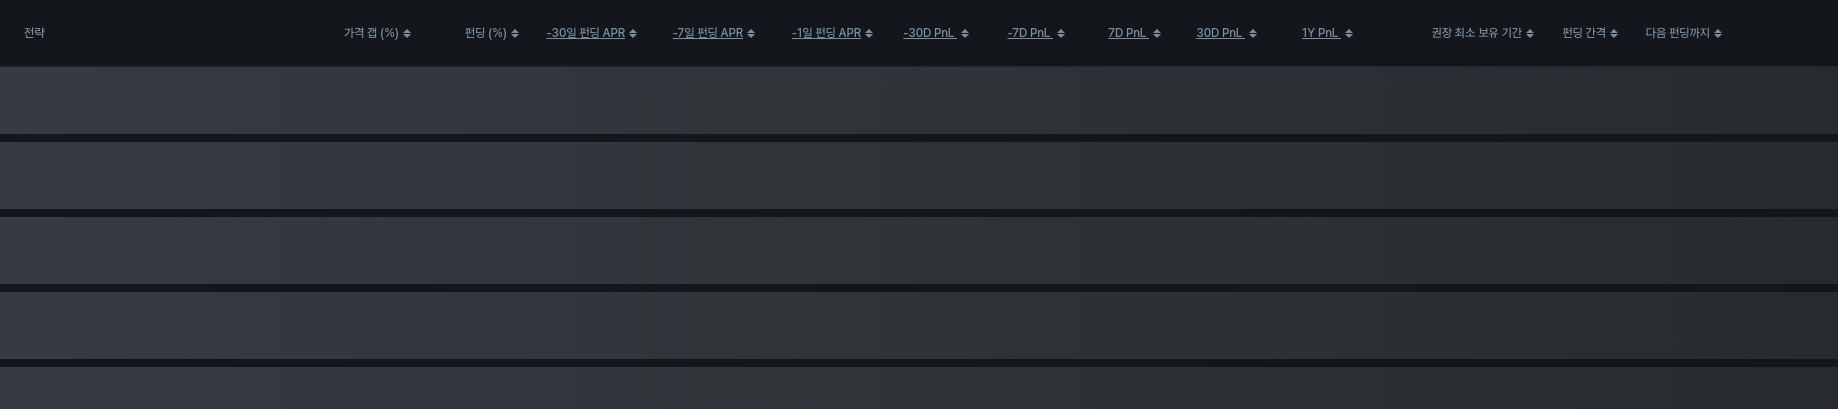The width and height of the screenshot is (1838, 409).
Task: Sort by -1일 펀딩 APR arrow icon
Action: coord(869,34)
